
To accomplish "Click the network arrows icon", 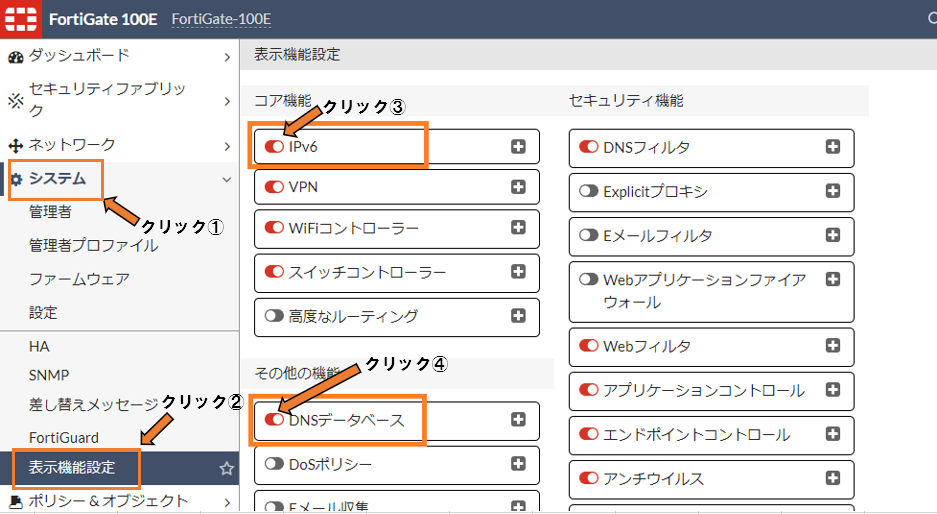I will pyautogui.click(x=16, y=145).
